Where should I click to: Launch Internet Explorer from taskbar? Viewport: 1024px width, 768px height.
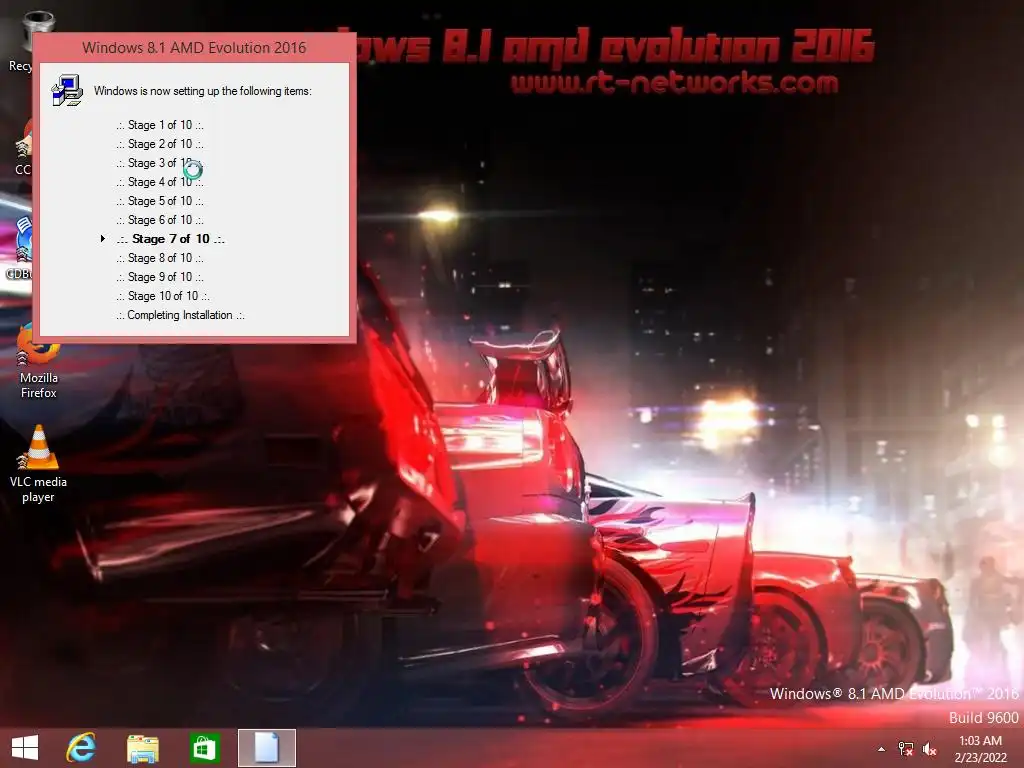coord(81,748)
